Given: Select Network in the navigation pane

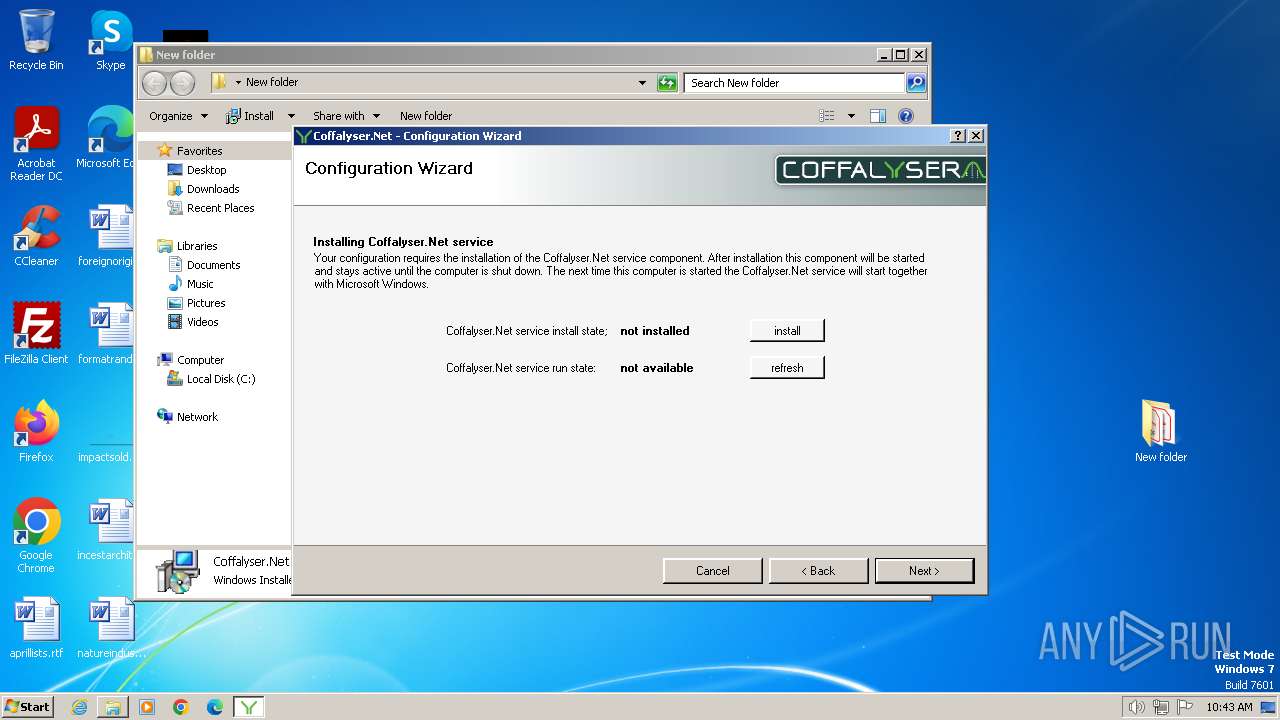Looking at the screenshot, I should coord(197,417).
